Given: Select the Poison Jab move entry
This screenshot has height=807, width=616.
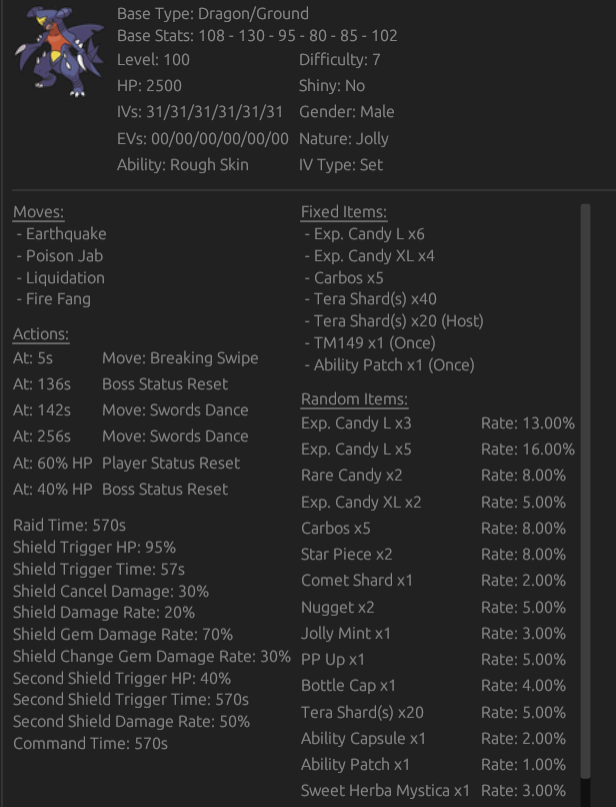Looking at the screenshot, I should (59, 256).
